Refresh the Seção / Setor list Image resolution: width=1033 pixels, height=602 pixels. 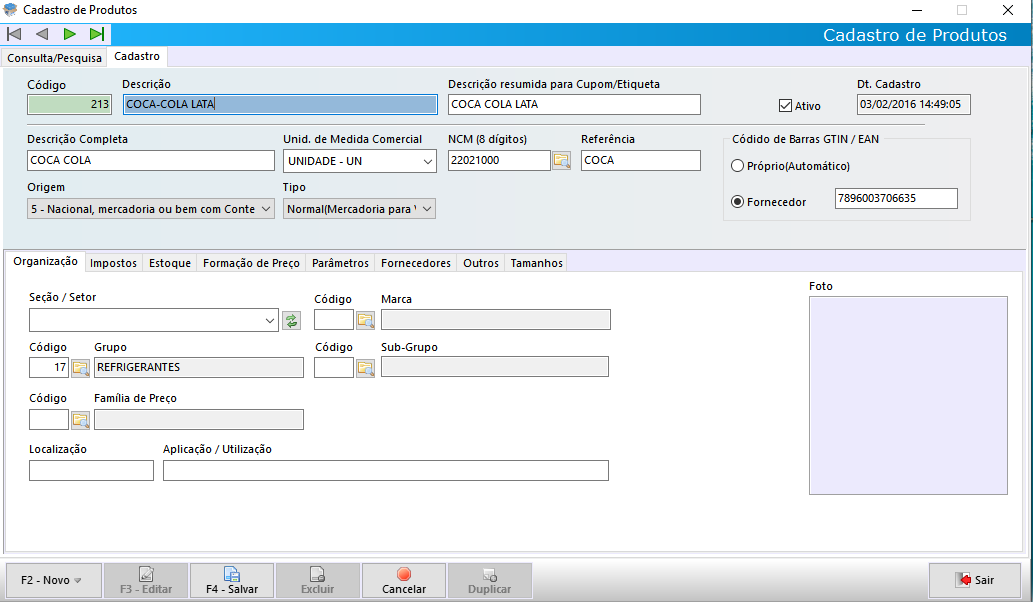[x=291, y=321]
